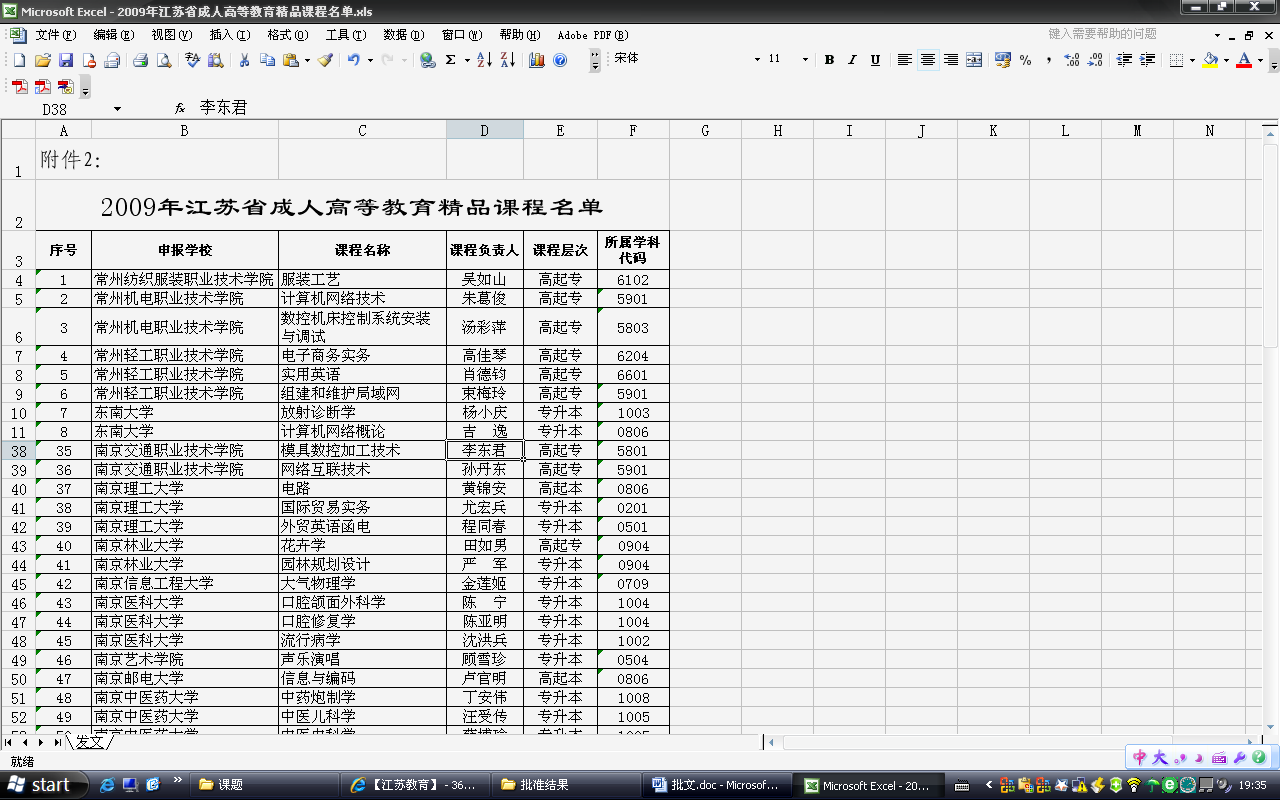Expand the font size dropdown
Image resolution: width=1280 pixels, height=800 pixels.
805,60
